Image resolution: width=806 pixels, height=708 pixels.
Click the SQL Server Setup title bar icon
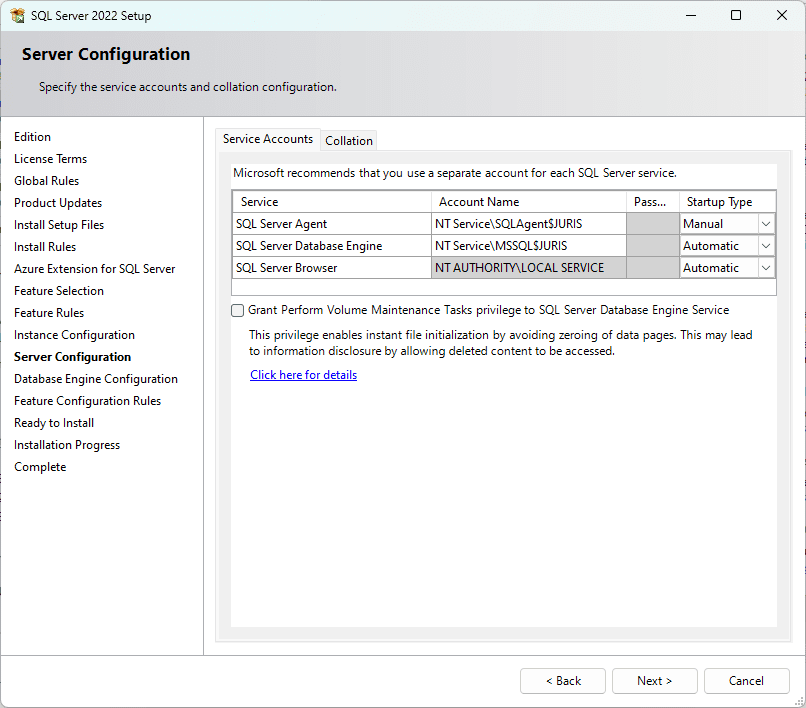tap(18, 15)
